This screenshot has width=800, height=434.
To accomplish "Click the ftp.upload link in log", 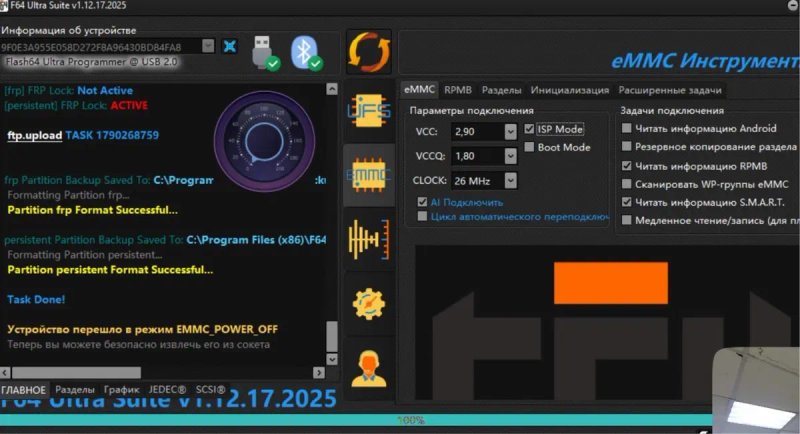I will 35,135.
